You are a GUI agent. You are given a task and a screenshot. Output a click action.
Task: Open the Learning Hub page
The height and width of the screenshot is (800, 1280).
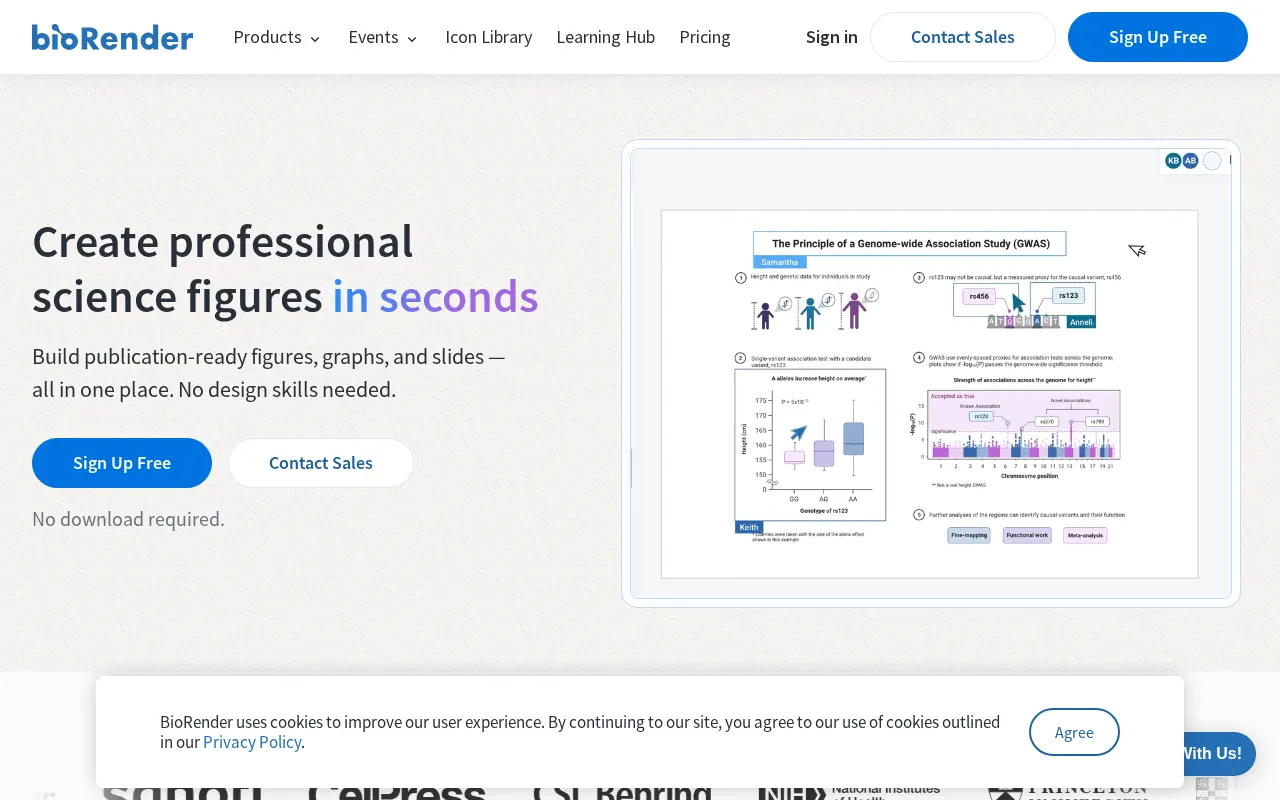606,37
